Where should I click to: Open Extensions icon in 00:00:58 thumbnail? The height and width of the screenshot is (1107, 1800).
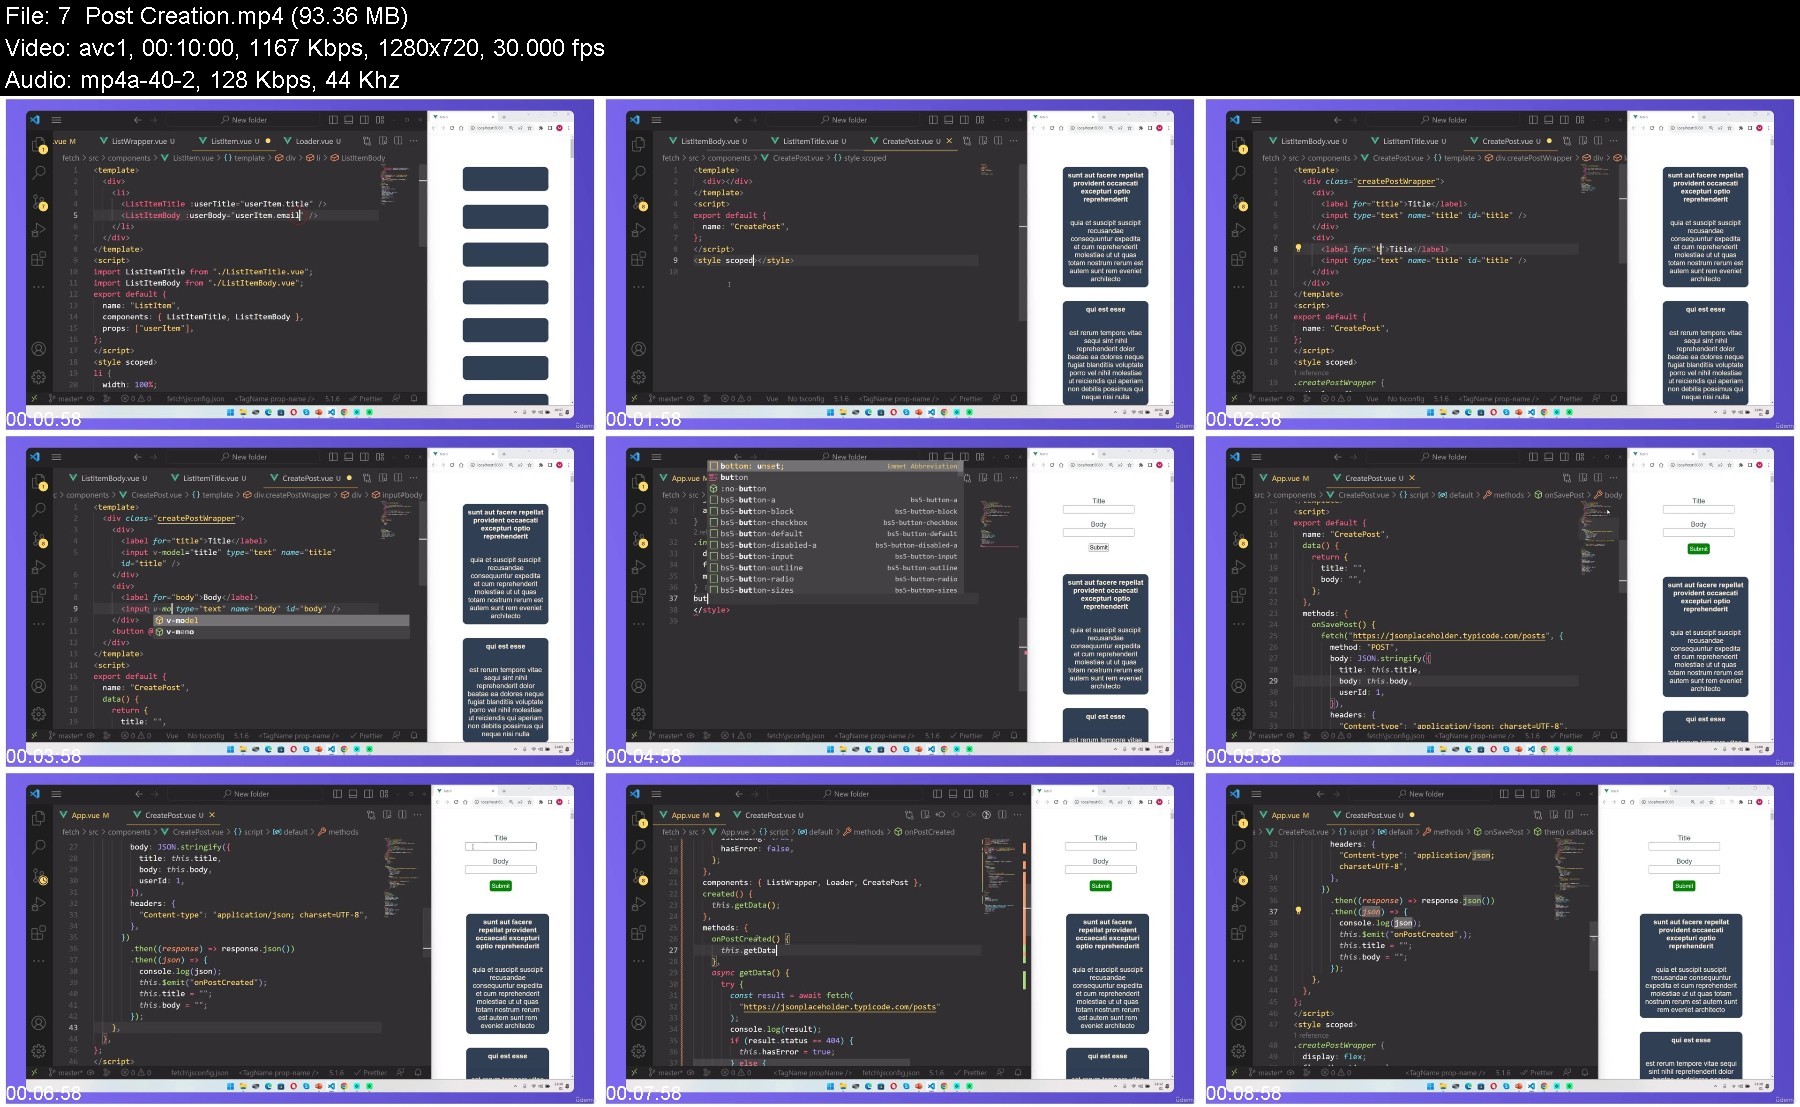(39, 259)
